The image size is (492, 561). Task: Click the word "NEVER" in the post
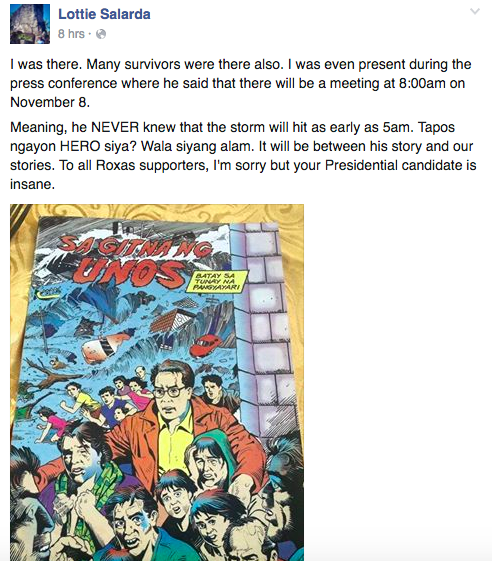[115, 127]
